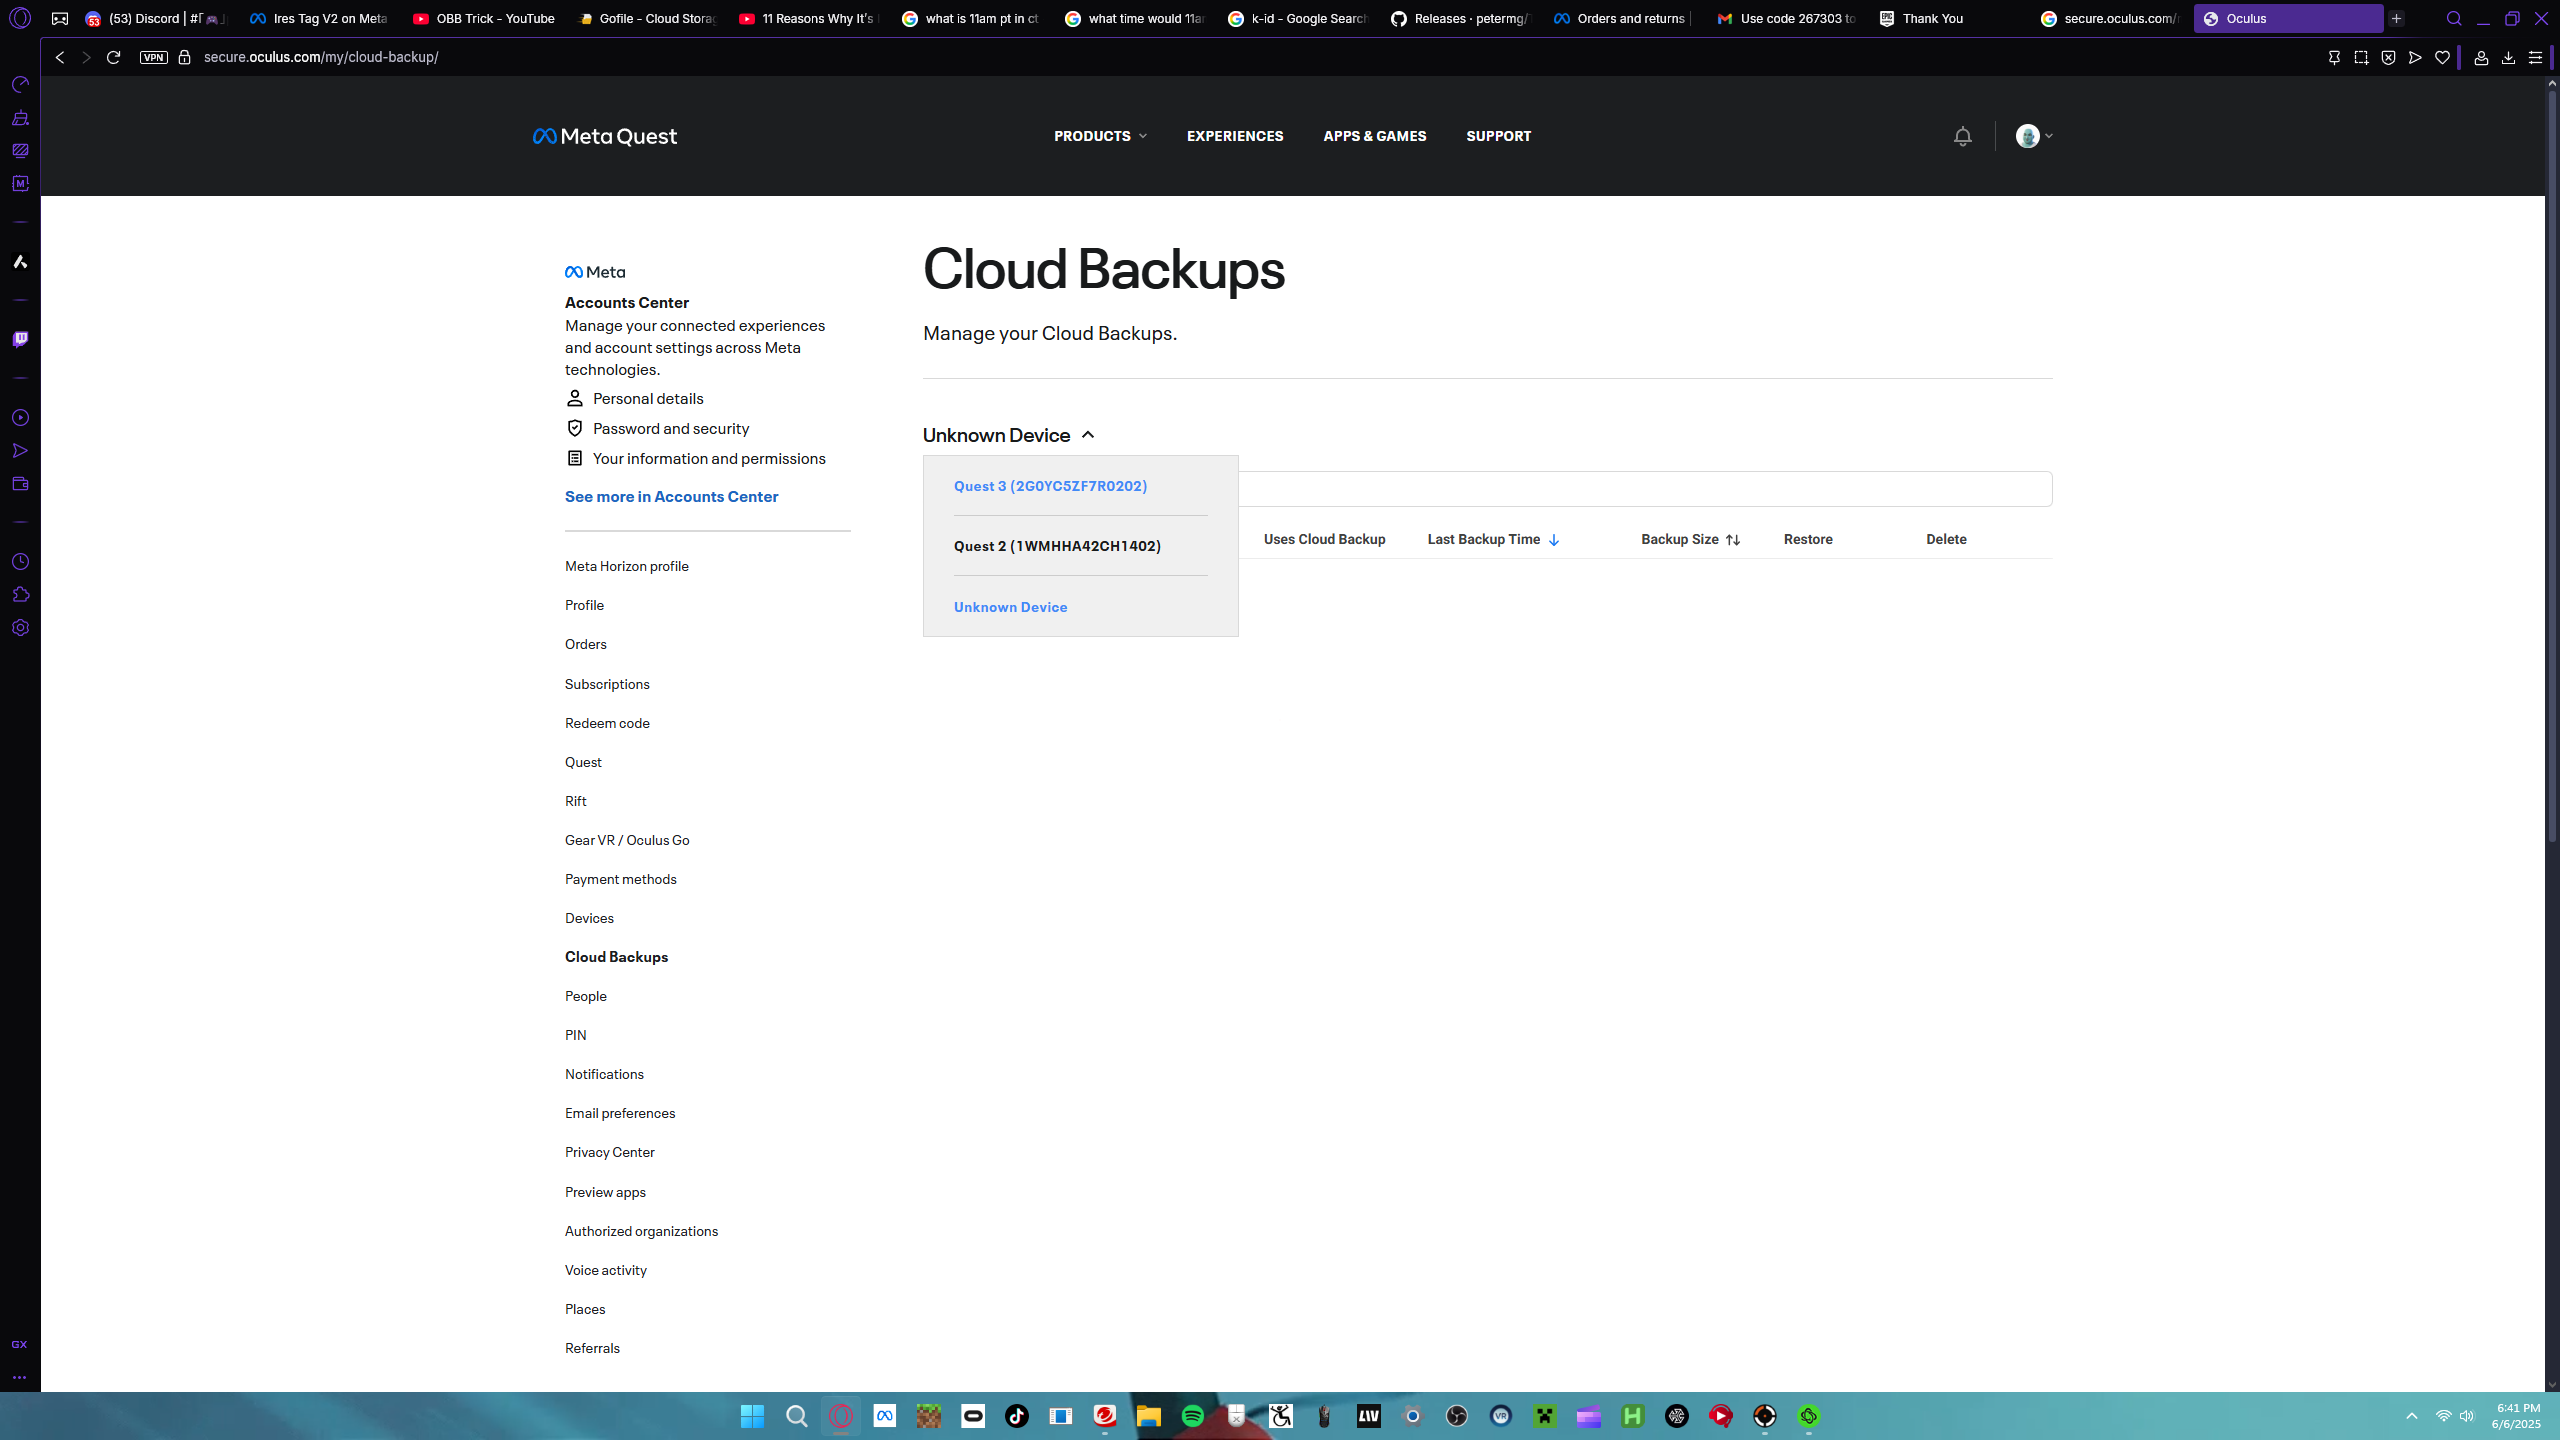This screenshot has width=2560, height=1440.
Task: Select Unknown Device option in list
Action: point(1010,607)
